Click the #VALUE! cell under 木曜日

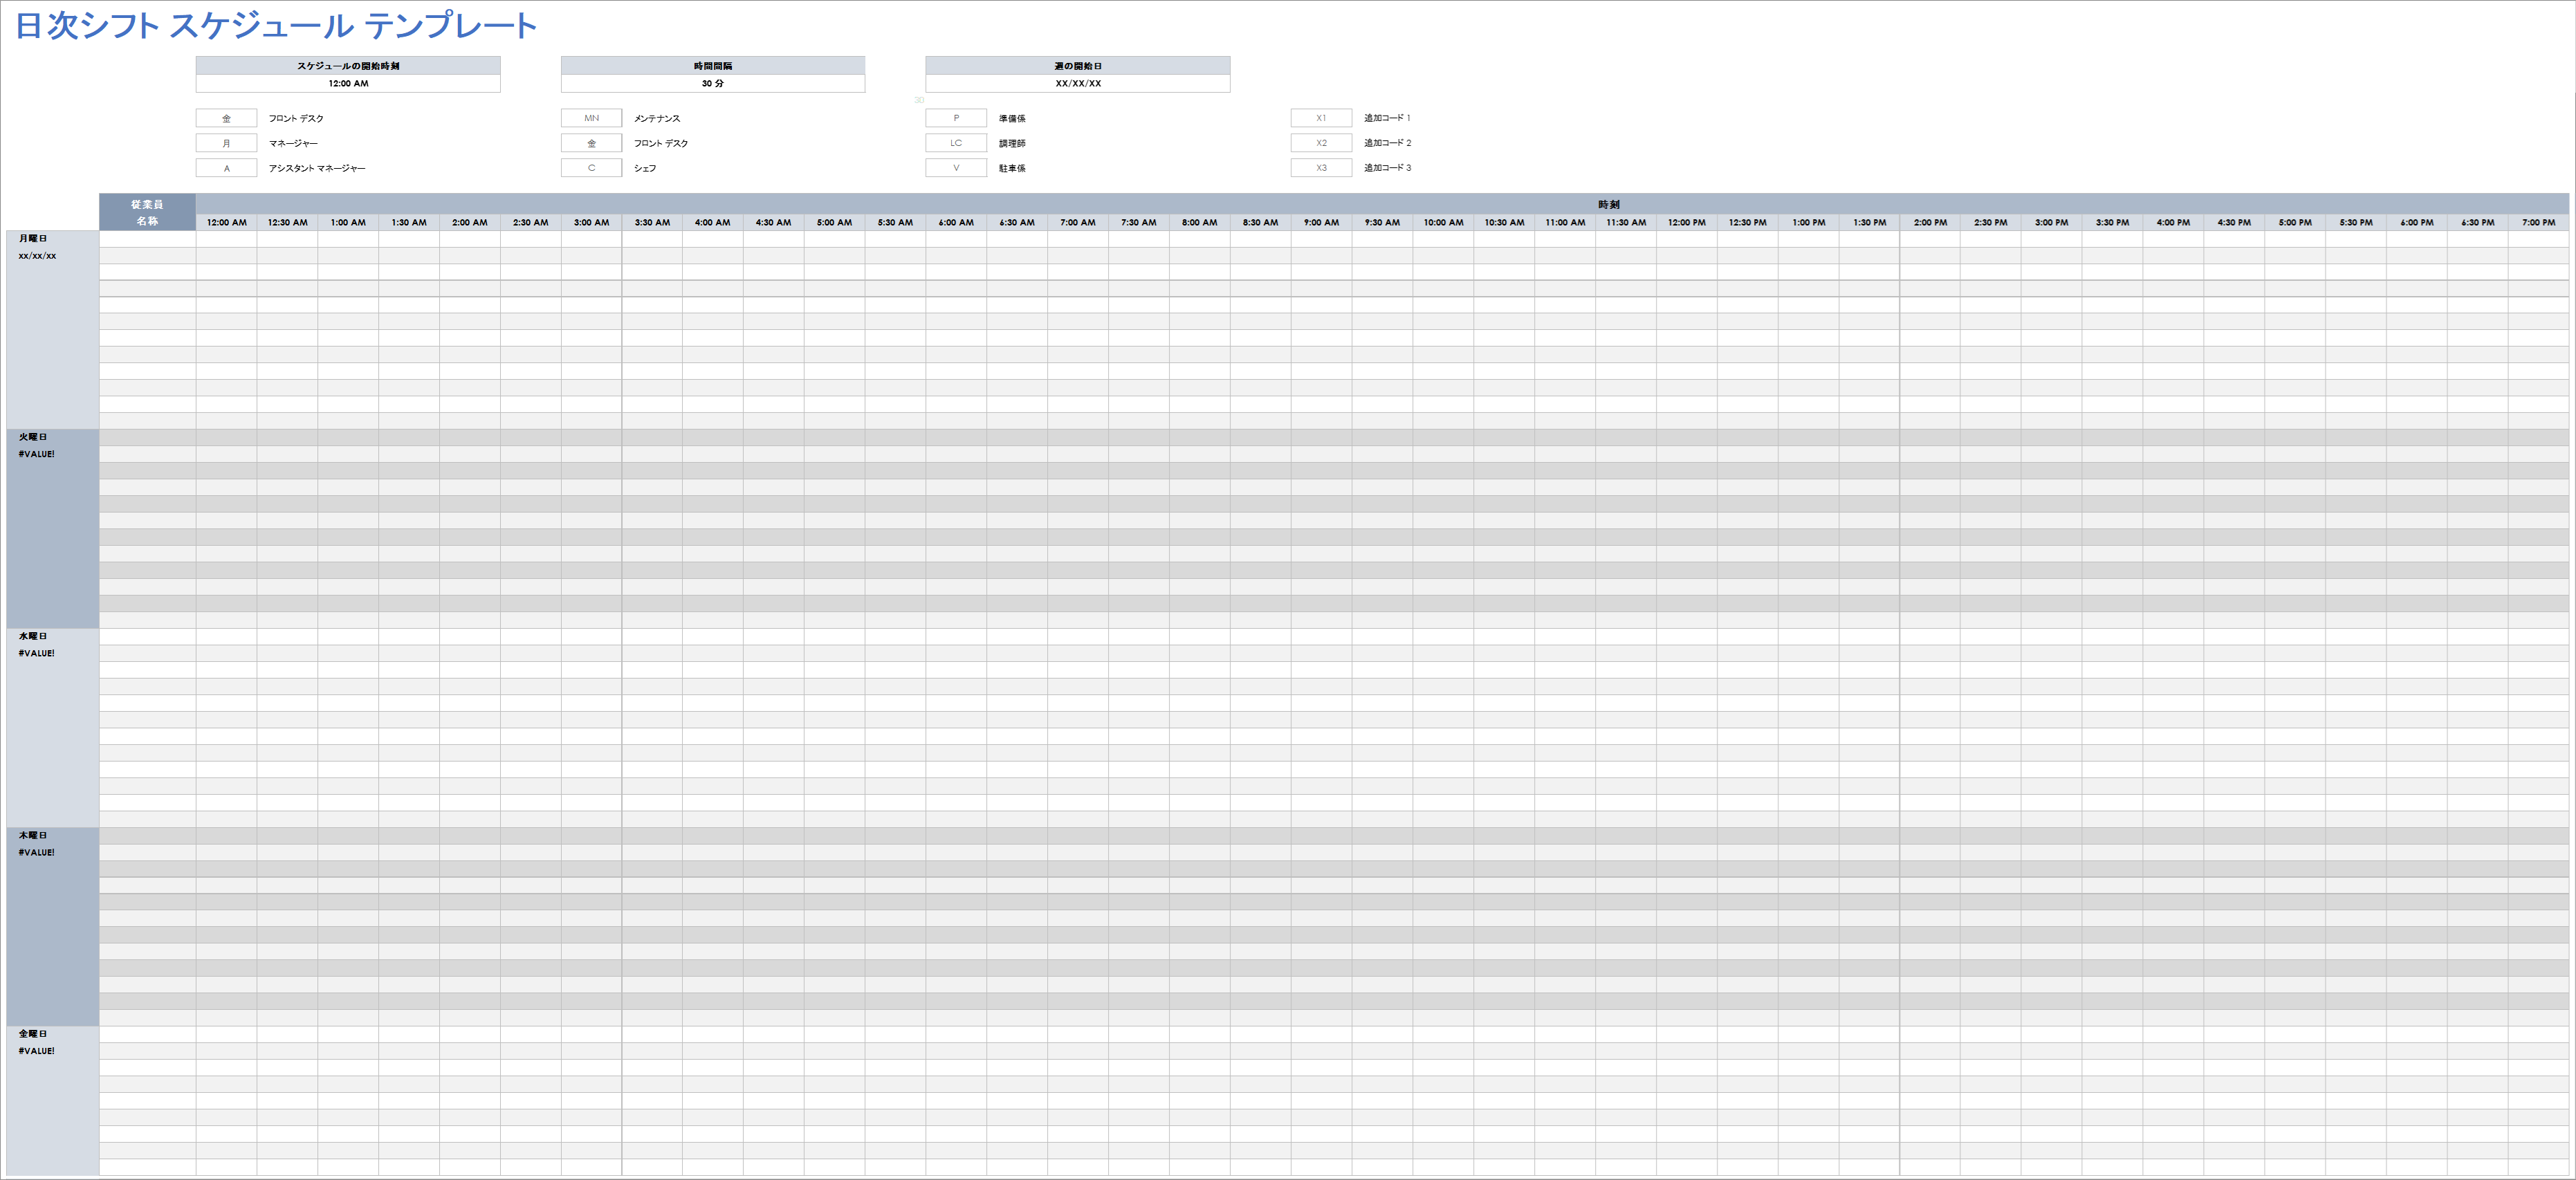(36, 852)
